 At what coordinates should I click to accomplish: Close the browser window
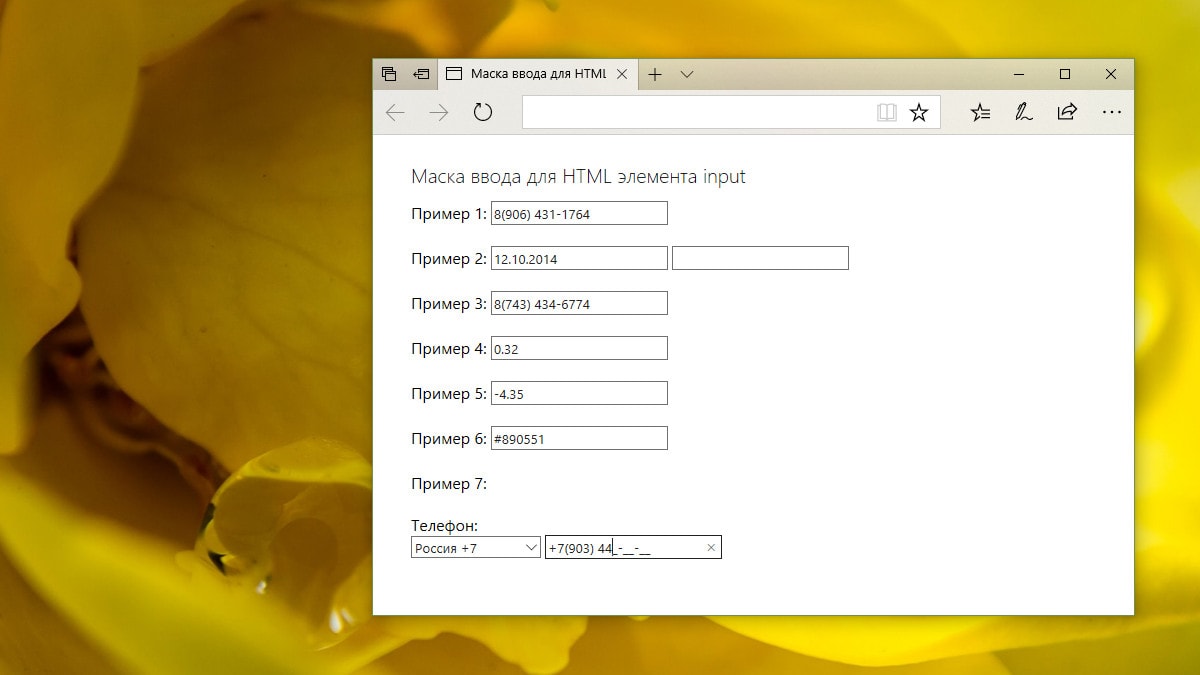click(1111, 74)
